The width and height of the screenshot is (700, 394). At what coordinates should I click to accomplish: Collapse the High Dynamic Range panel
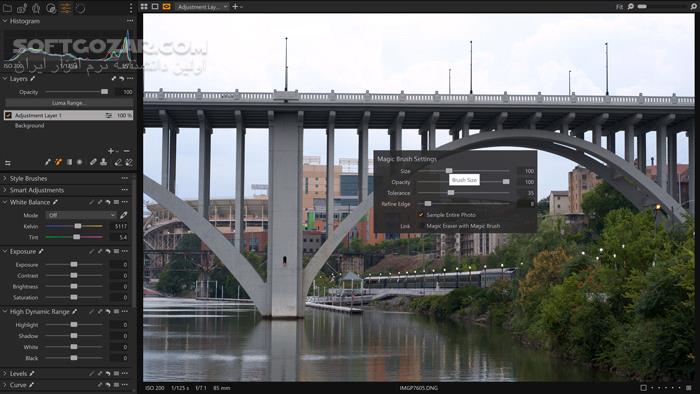coord(5,311)
